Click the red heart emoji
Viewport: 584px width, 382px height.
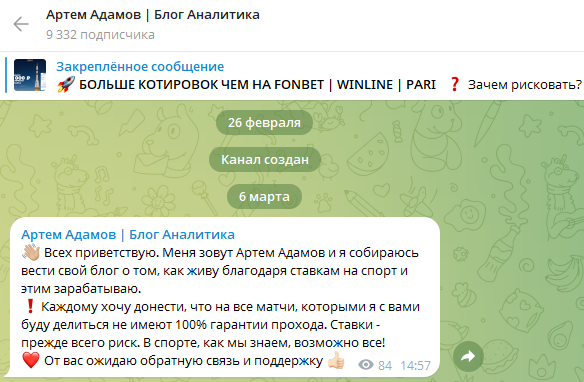pos(31,360)
